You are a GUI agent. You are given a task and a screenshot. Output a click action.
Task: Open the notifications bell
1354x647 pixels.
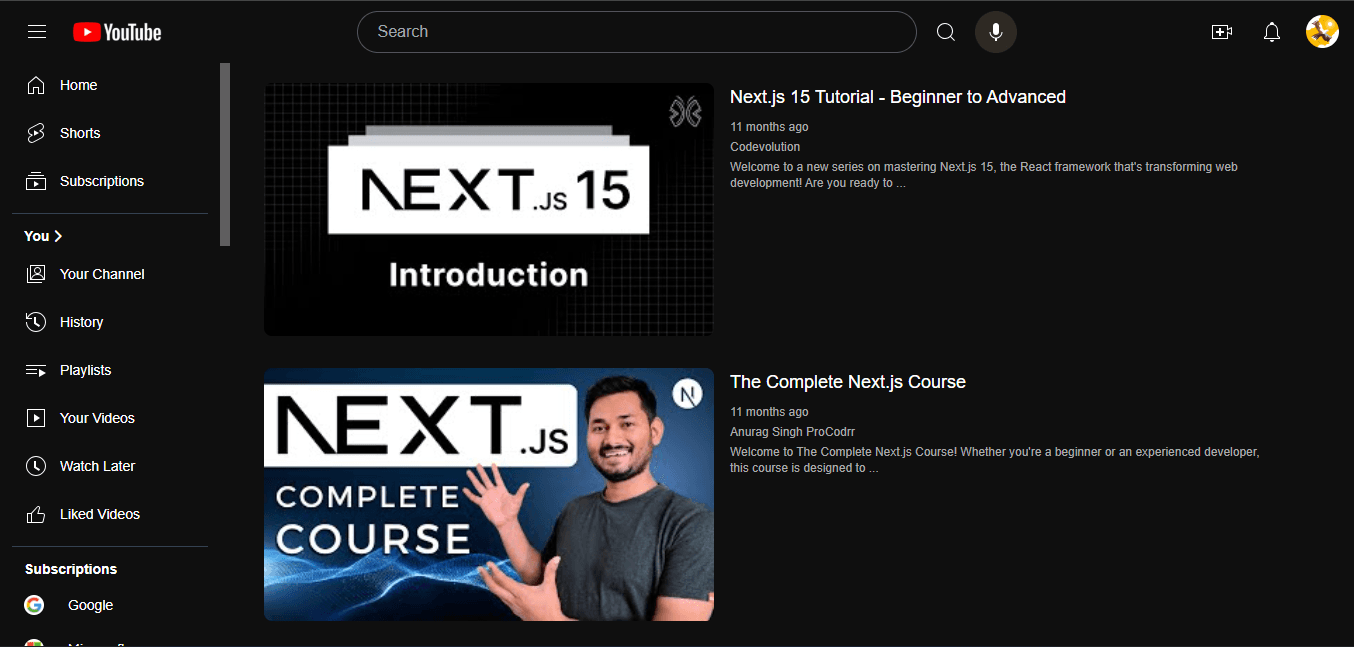(1271, 32)
